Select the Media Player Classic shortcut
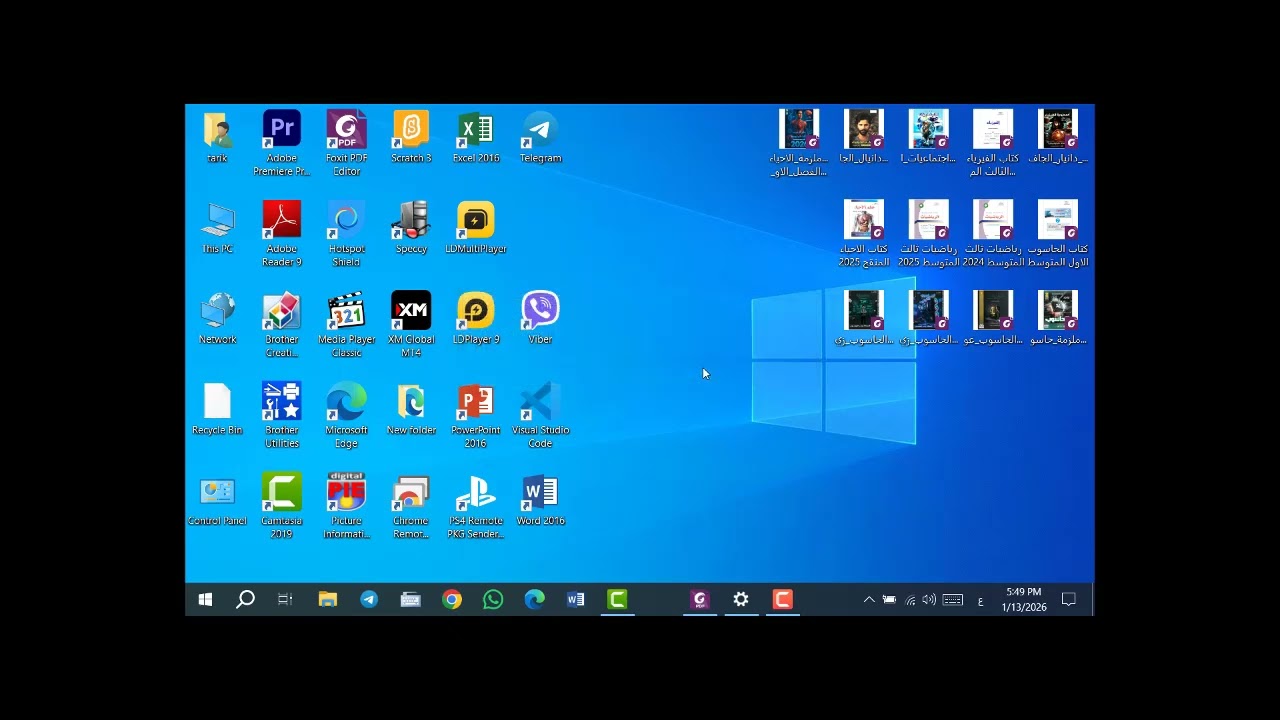The height and width of the screenshot is (720, 1280). [346, 325]
